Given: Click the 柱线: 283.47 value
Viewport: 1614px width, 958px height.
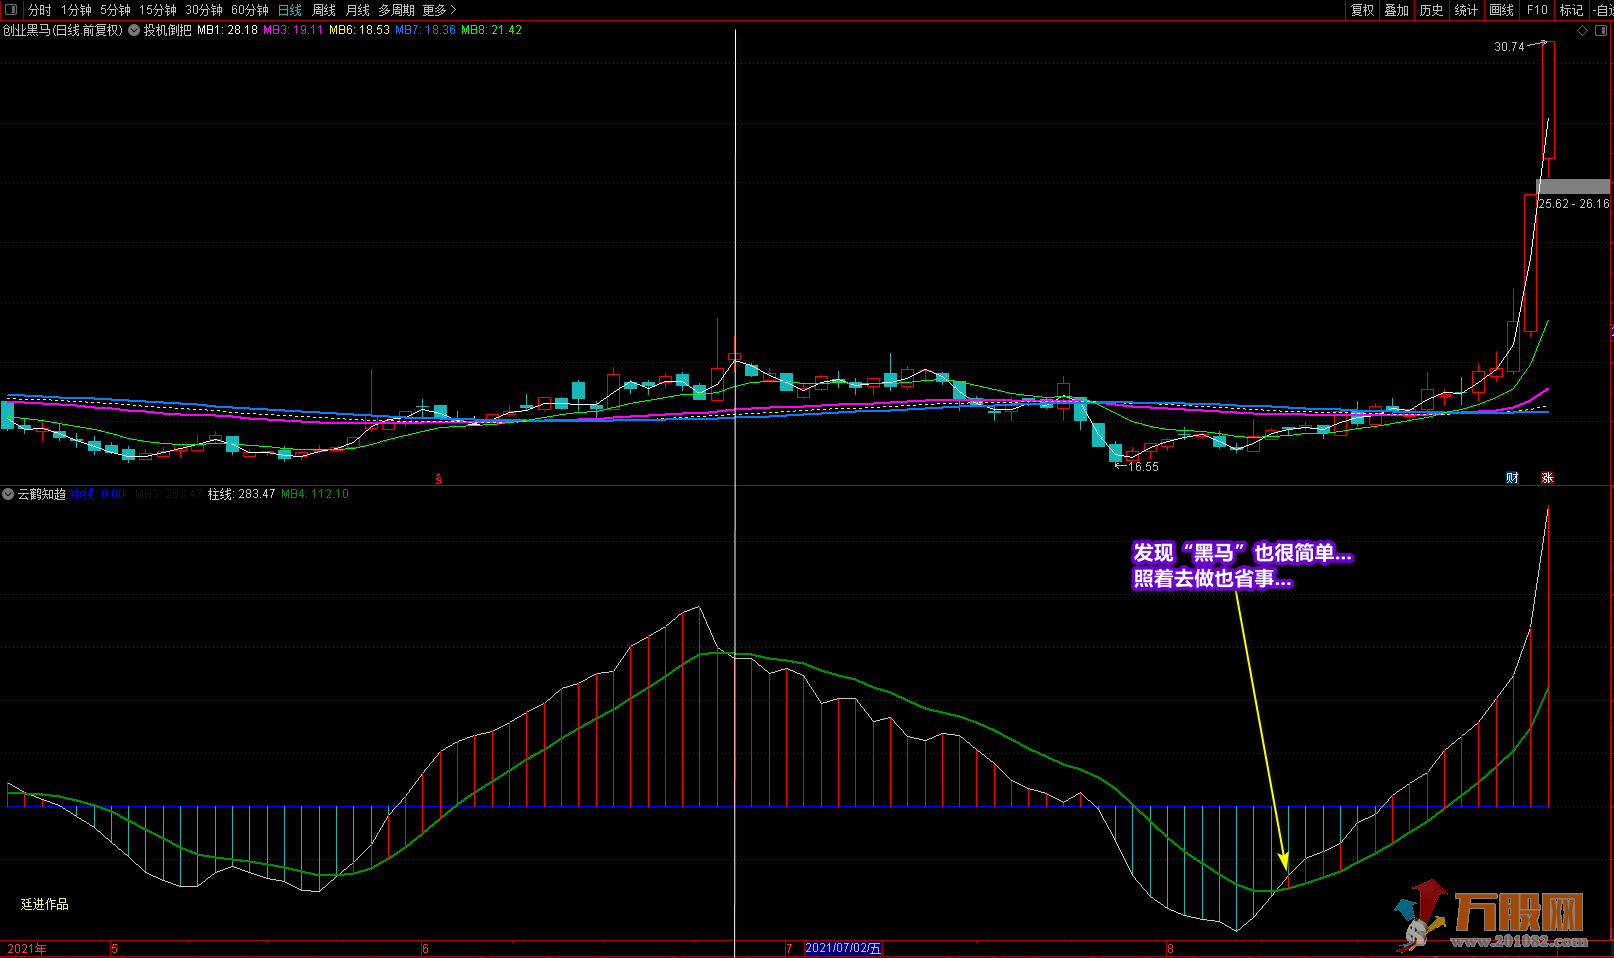Looking at the screenshot, I should [x=241, y=494].
